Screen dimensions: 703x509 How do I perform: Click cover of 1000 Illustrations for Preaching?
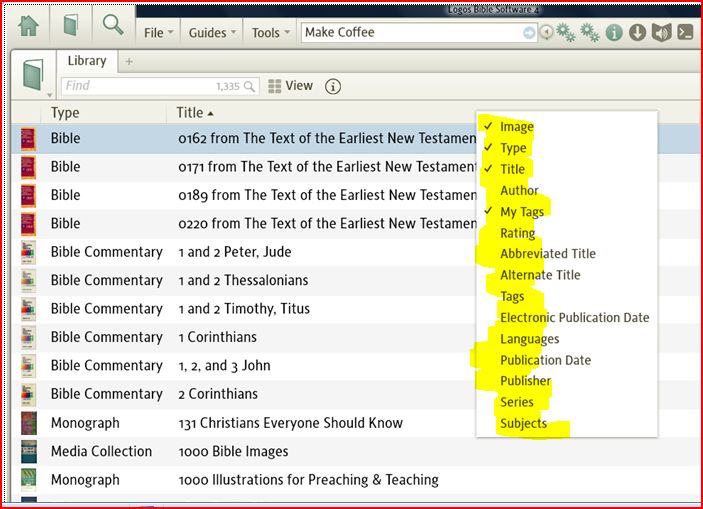(x=29, y=480)
